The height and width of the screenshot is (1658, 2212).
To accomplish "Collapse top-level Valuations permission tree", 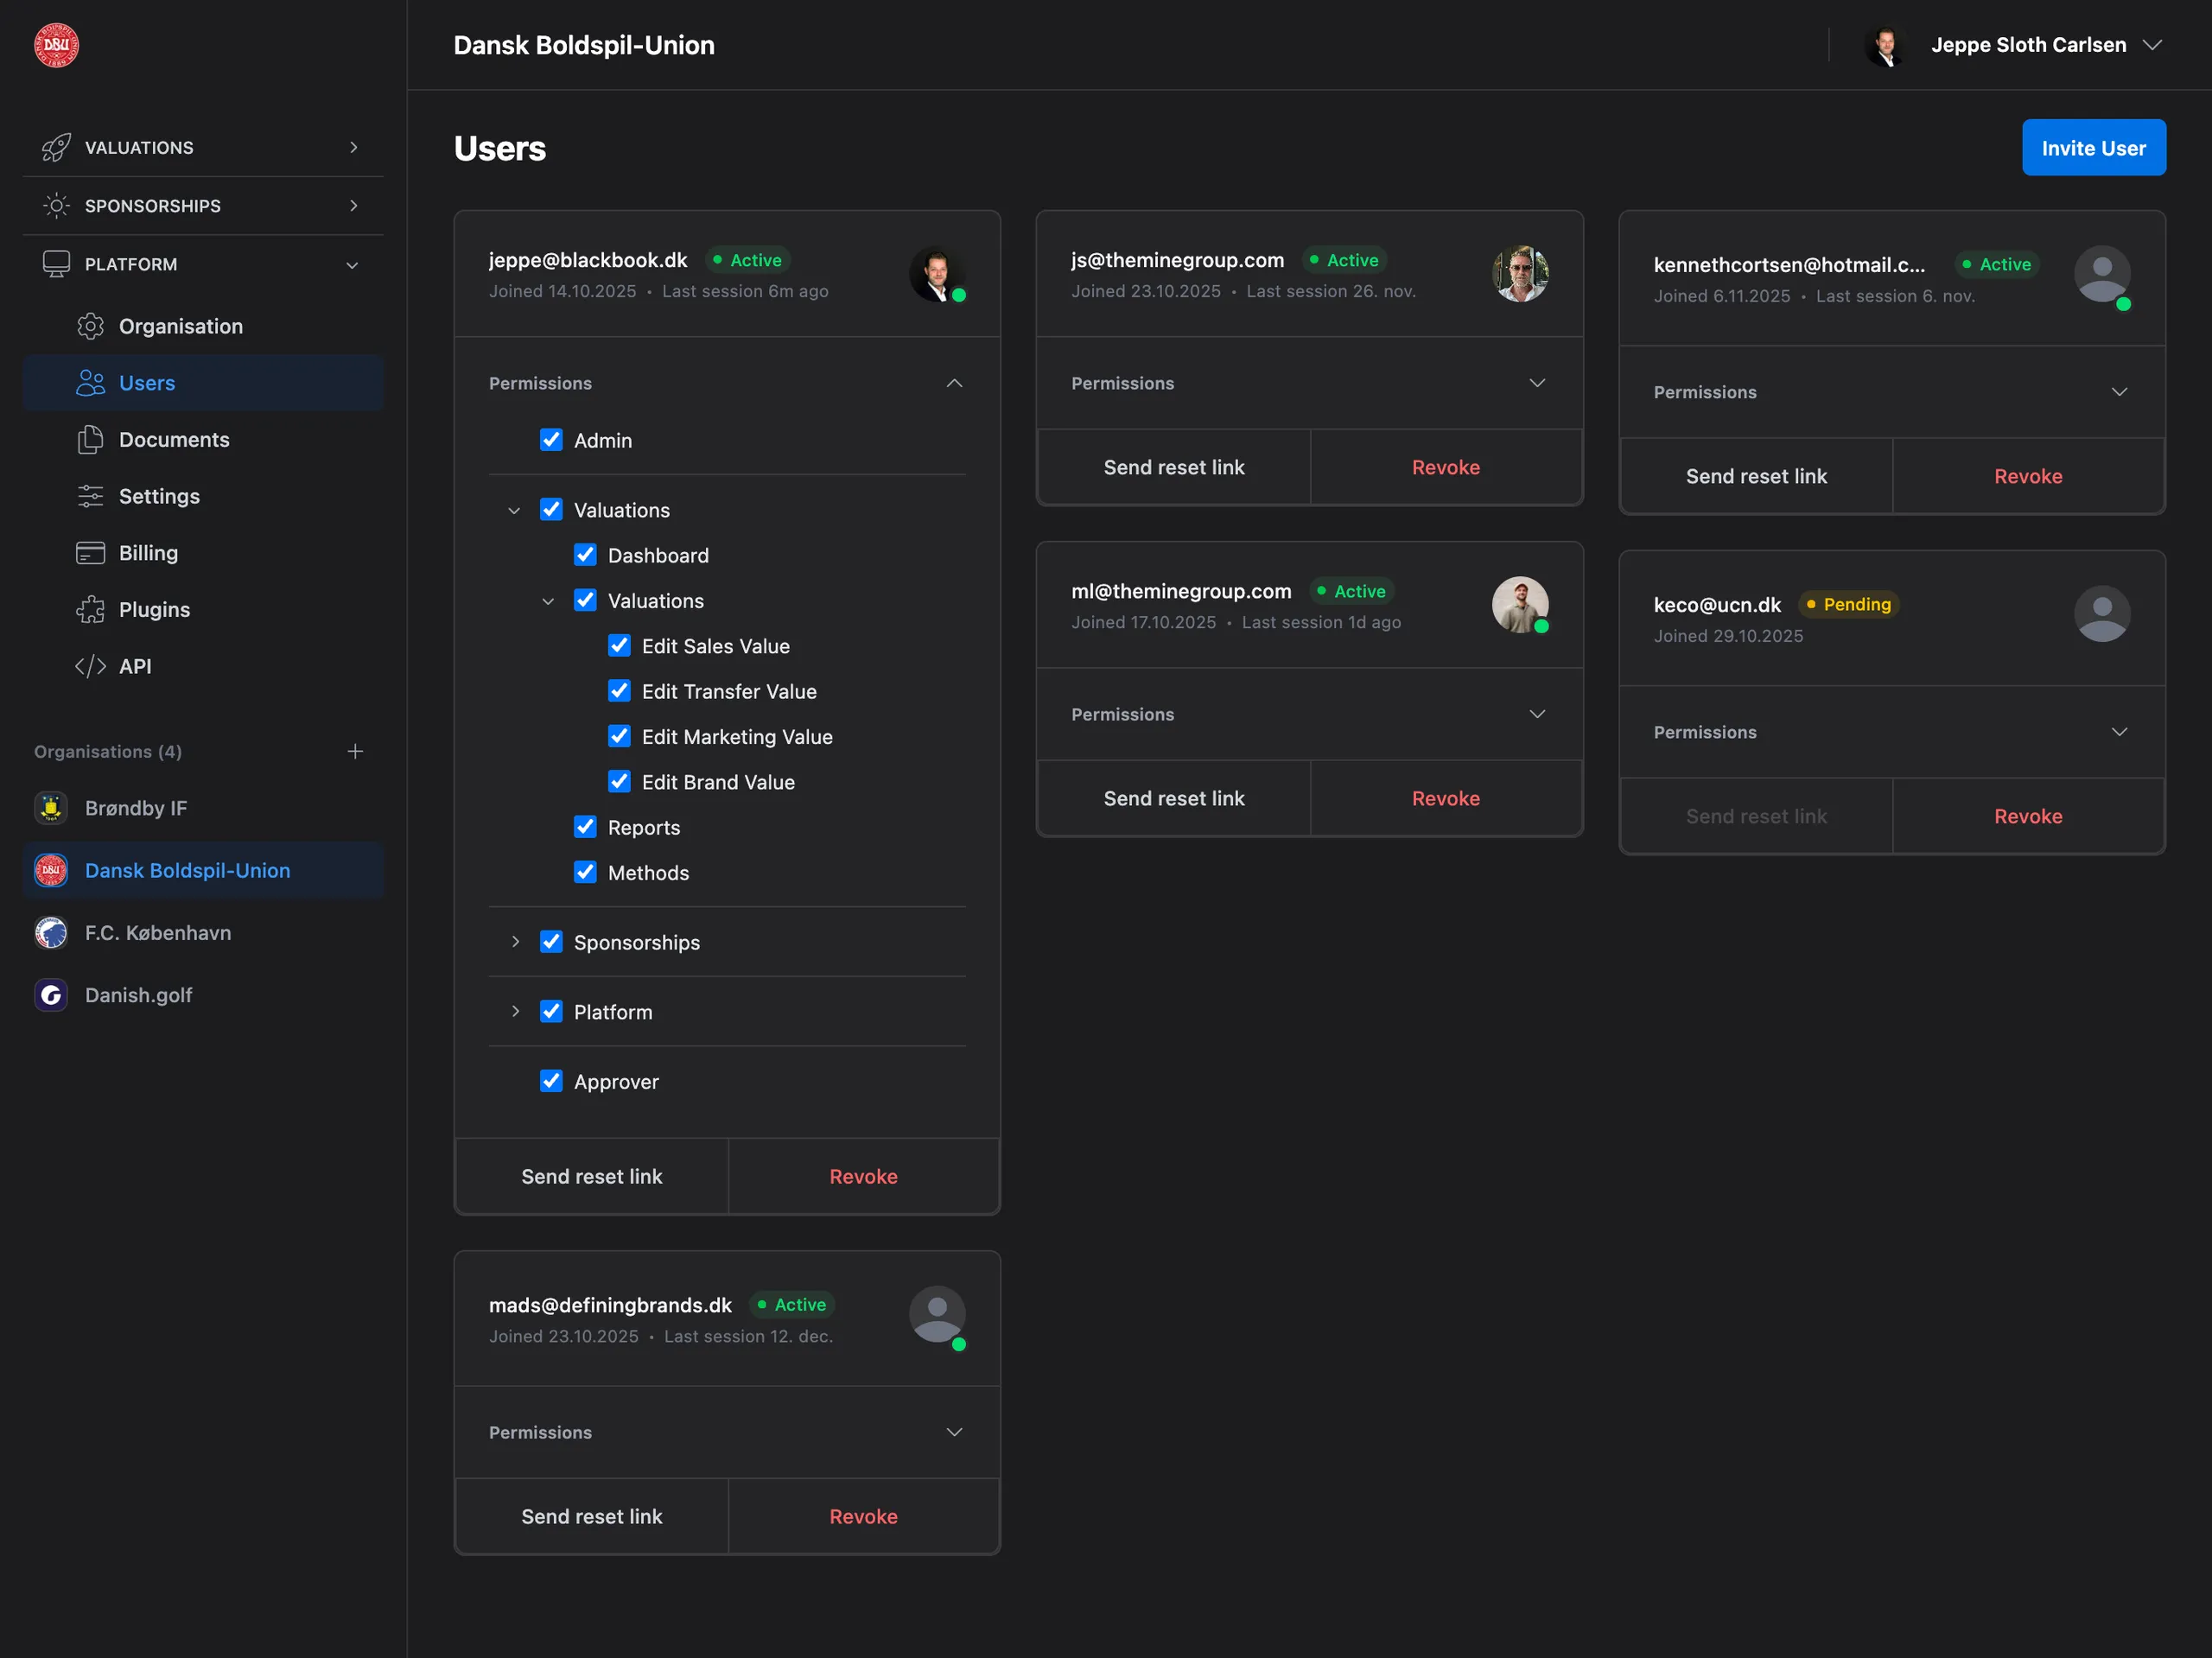I will coord(514,511).
